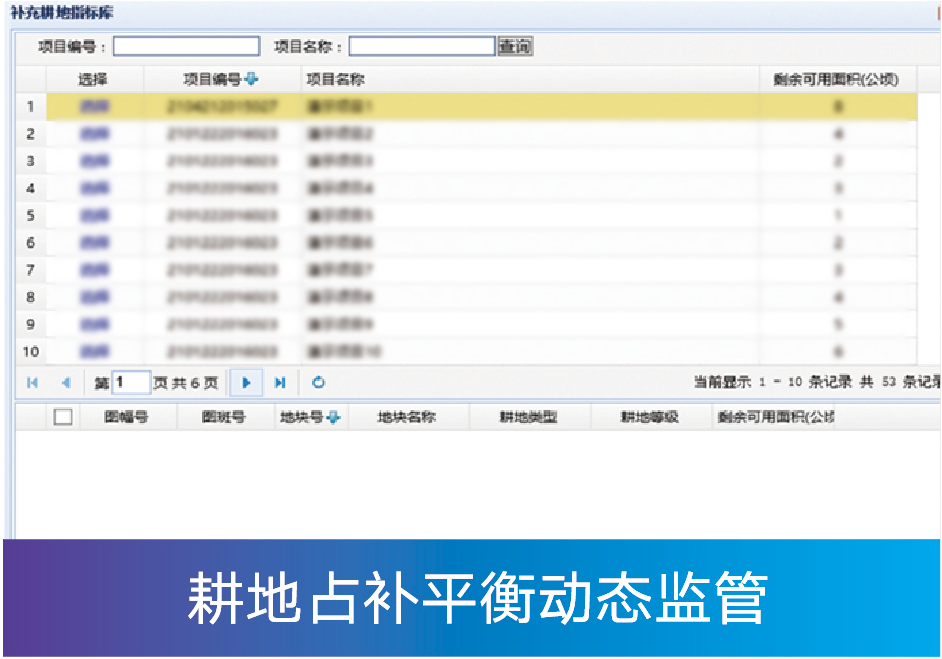
Task: Tick the select-all checkbox in lower grid
Action: click(x=63, y=418)
